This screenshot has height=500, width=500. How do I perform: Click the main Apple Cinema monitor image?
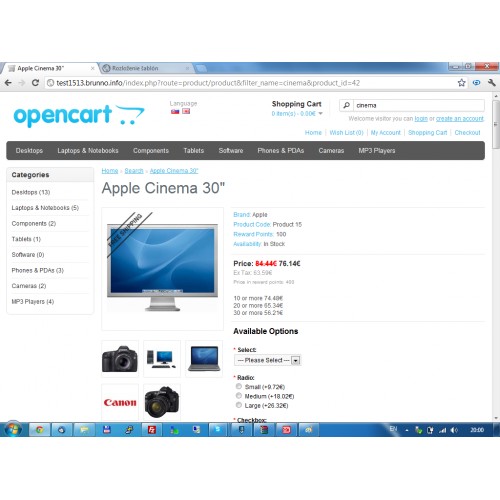pyautogui.click(x=162, y=269)
